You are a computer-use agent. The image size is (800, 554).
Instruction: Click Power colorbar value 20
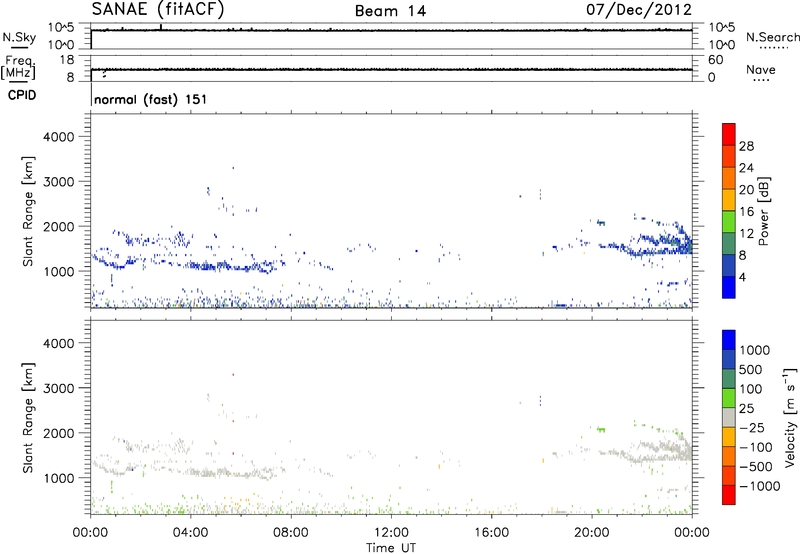pyautogui.click(x=746, y=190)
